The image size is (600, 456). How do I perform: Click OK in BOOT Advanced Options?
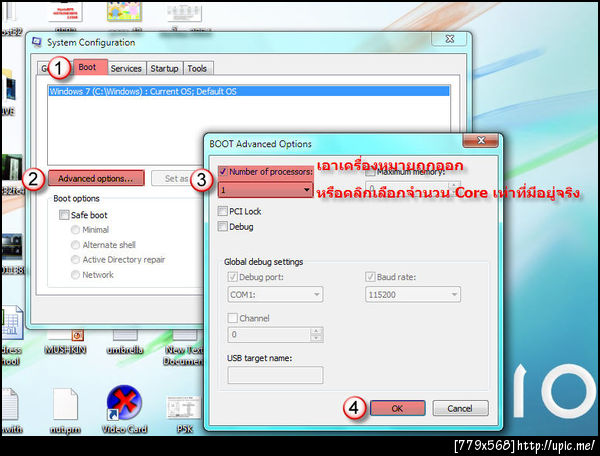coord(397,408)
